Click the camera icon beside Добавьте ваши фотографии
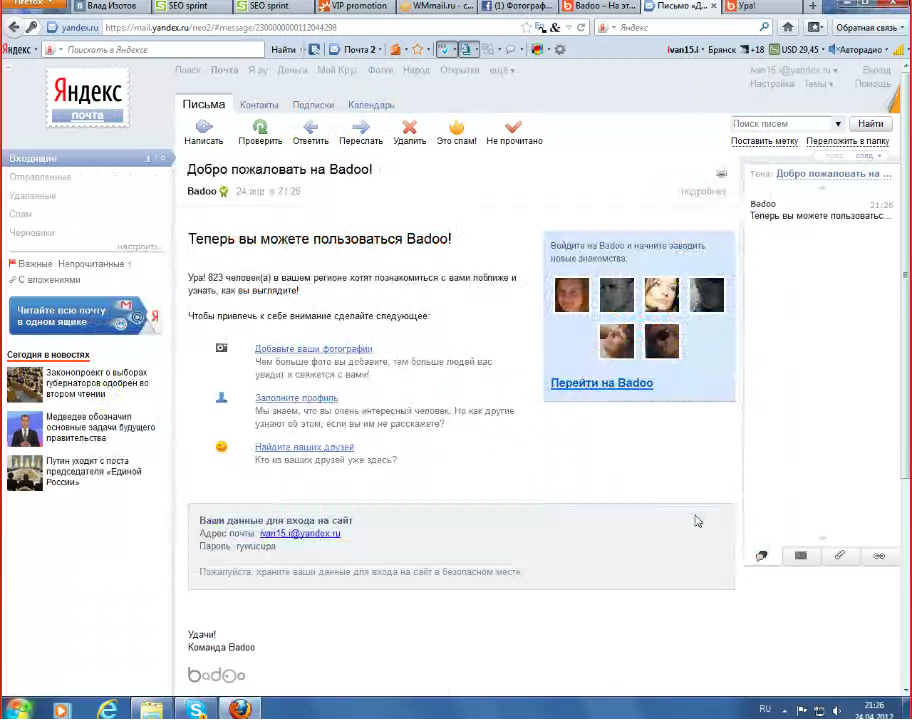Viewport: 912px width, 720px height. click(x=222, y=348)
